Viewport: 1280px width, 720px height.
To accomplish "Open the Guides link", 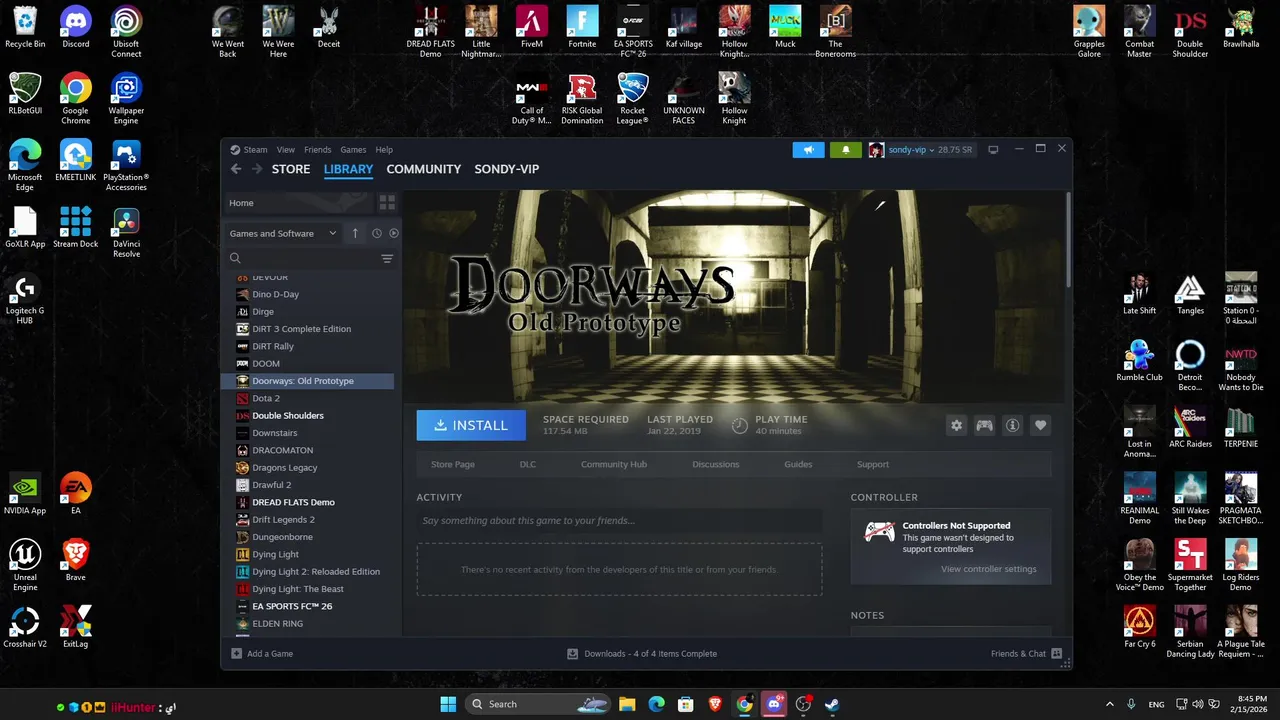I will coord(798,464).
